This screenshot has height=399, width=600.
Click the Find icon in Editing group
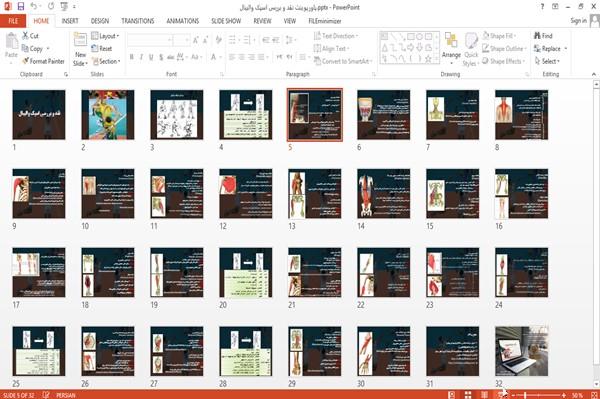(537, 36)
